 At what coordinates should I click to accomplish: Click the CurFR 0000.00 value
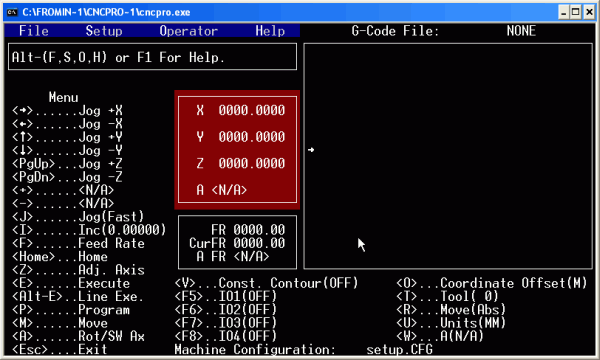237,243
